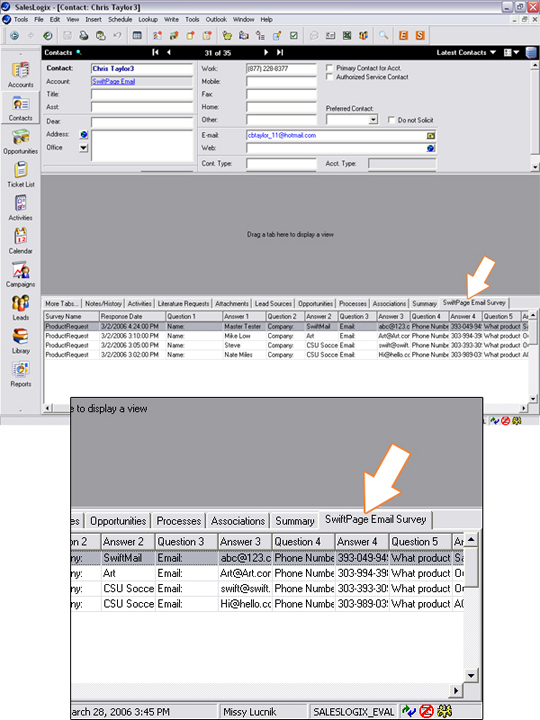This screenshot has width=540, height=720.
Task: Open the Leads sidebar icon
Action: (21, 307)
